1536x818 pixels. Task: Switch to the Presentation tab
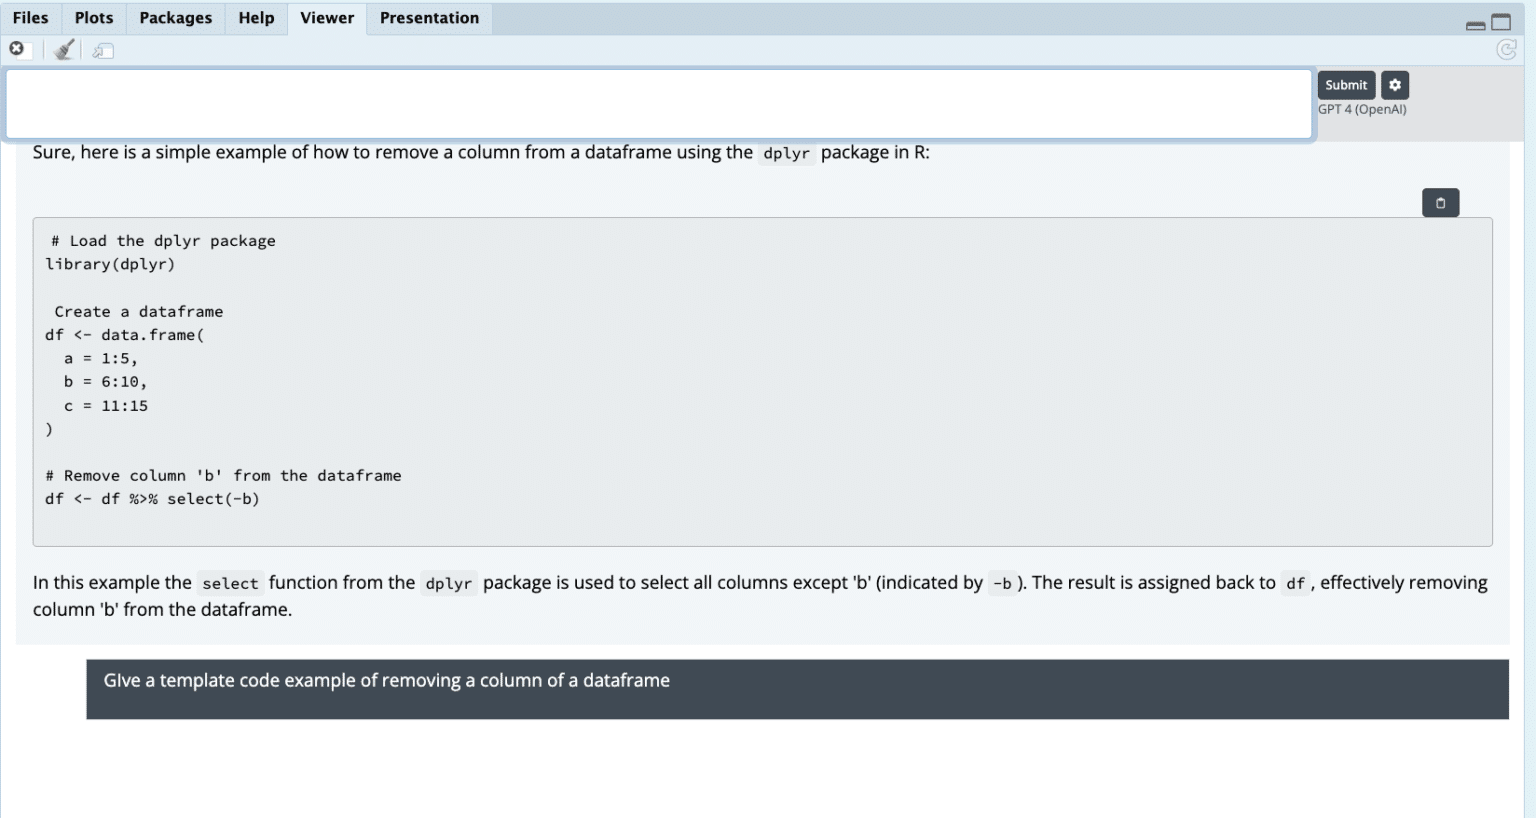pos(428,17)
